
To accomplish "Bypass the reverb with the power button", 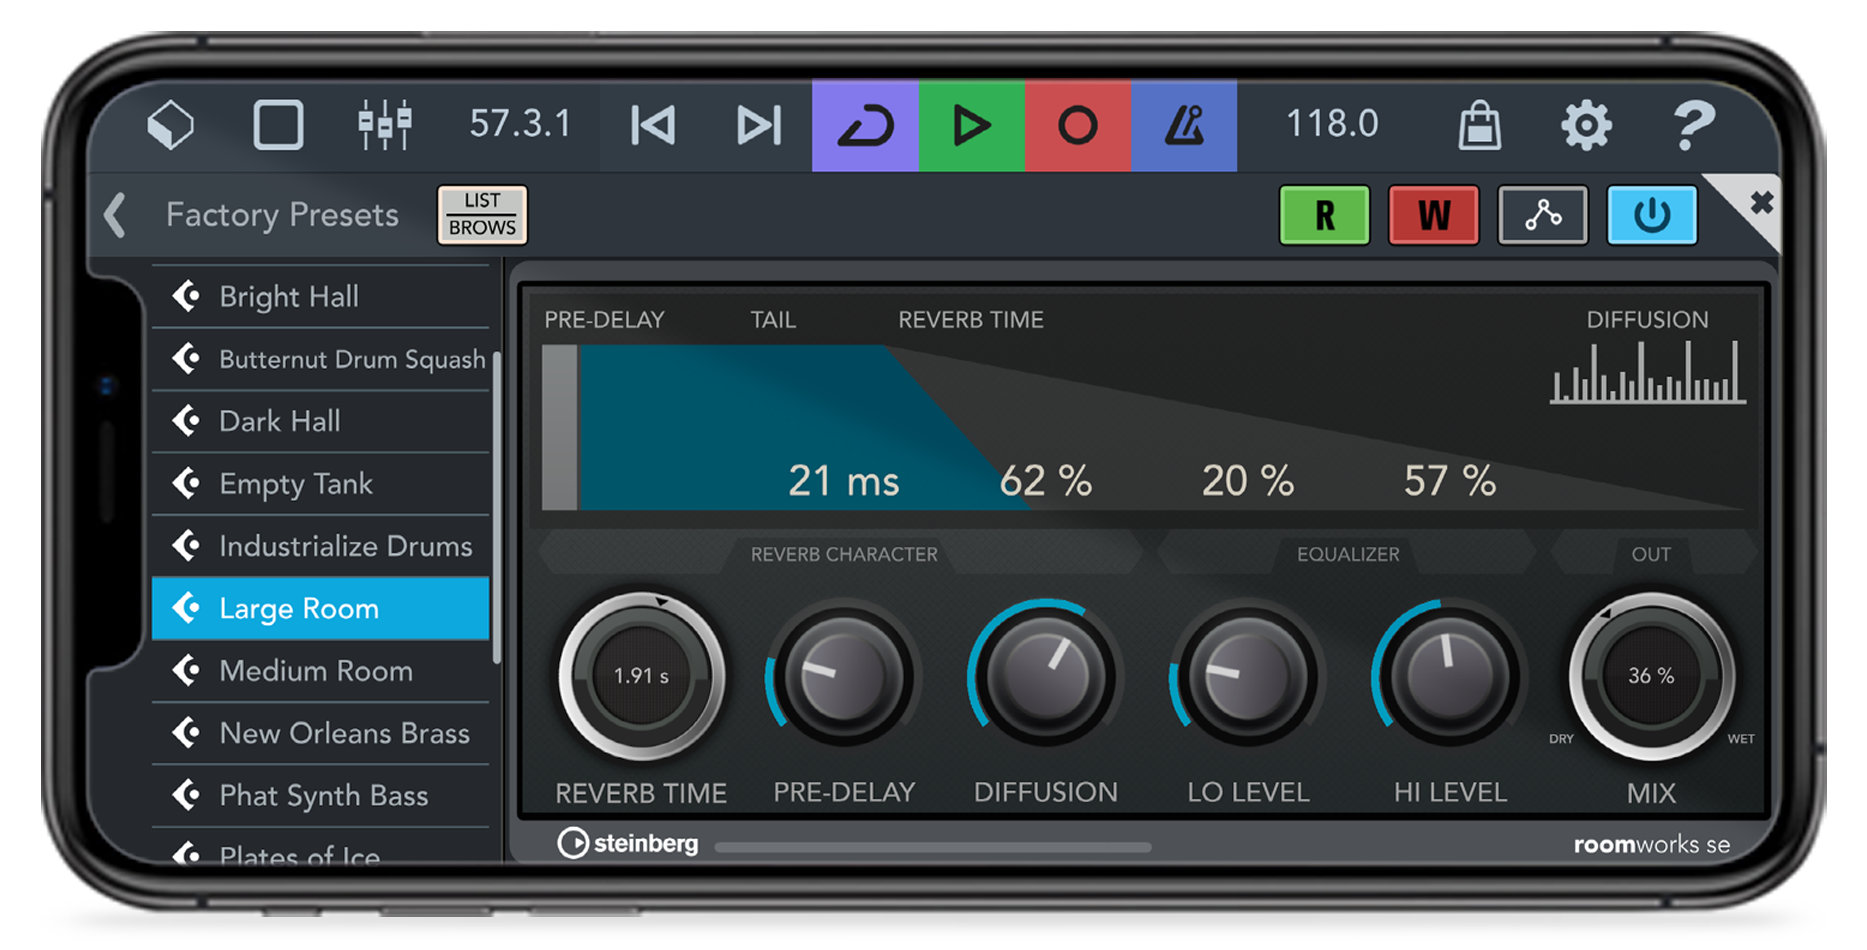I will 1651,214.
